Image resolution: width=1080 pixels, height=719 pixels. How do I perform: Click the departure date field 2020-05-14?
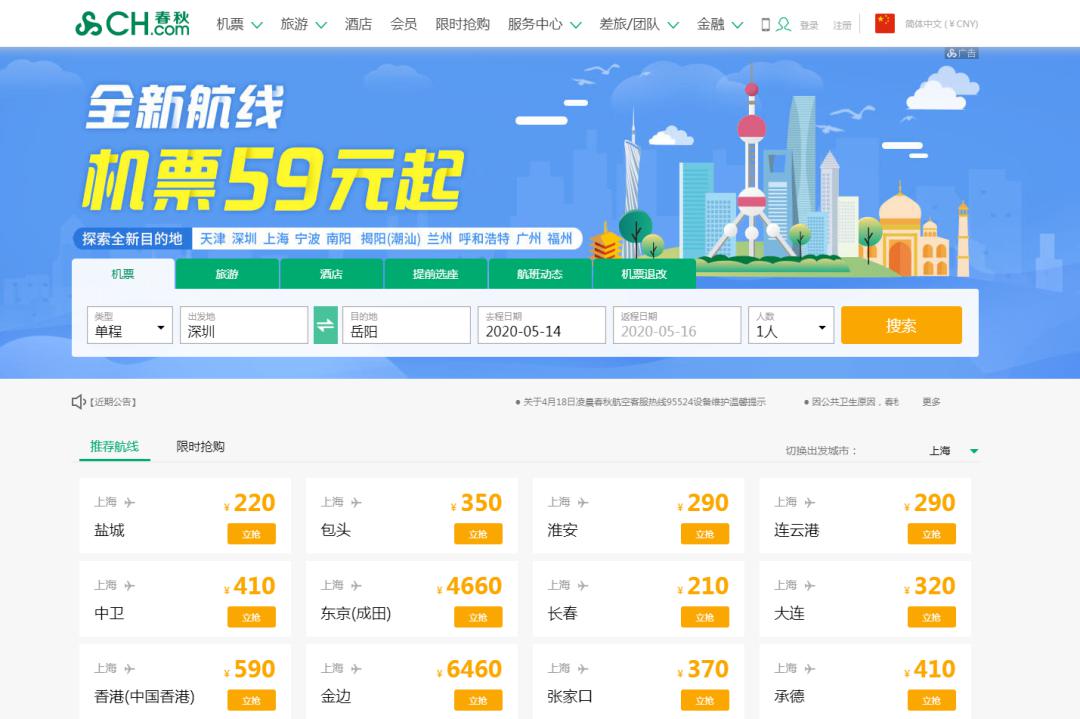pos(541,325)
